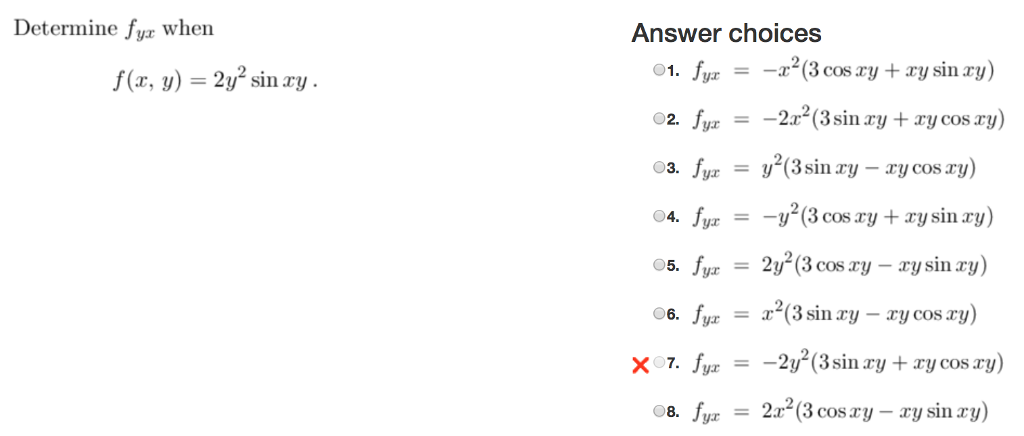Click the greyed radio button for answer 7
The image size is (1024, 436).
659,362
